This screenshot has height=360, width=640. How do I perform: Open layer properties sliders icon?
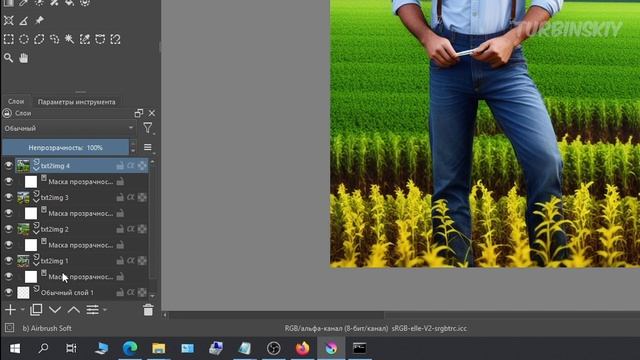(93, 310)
